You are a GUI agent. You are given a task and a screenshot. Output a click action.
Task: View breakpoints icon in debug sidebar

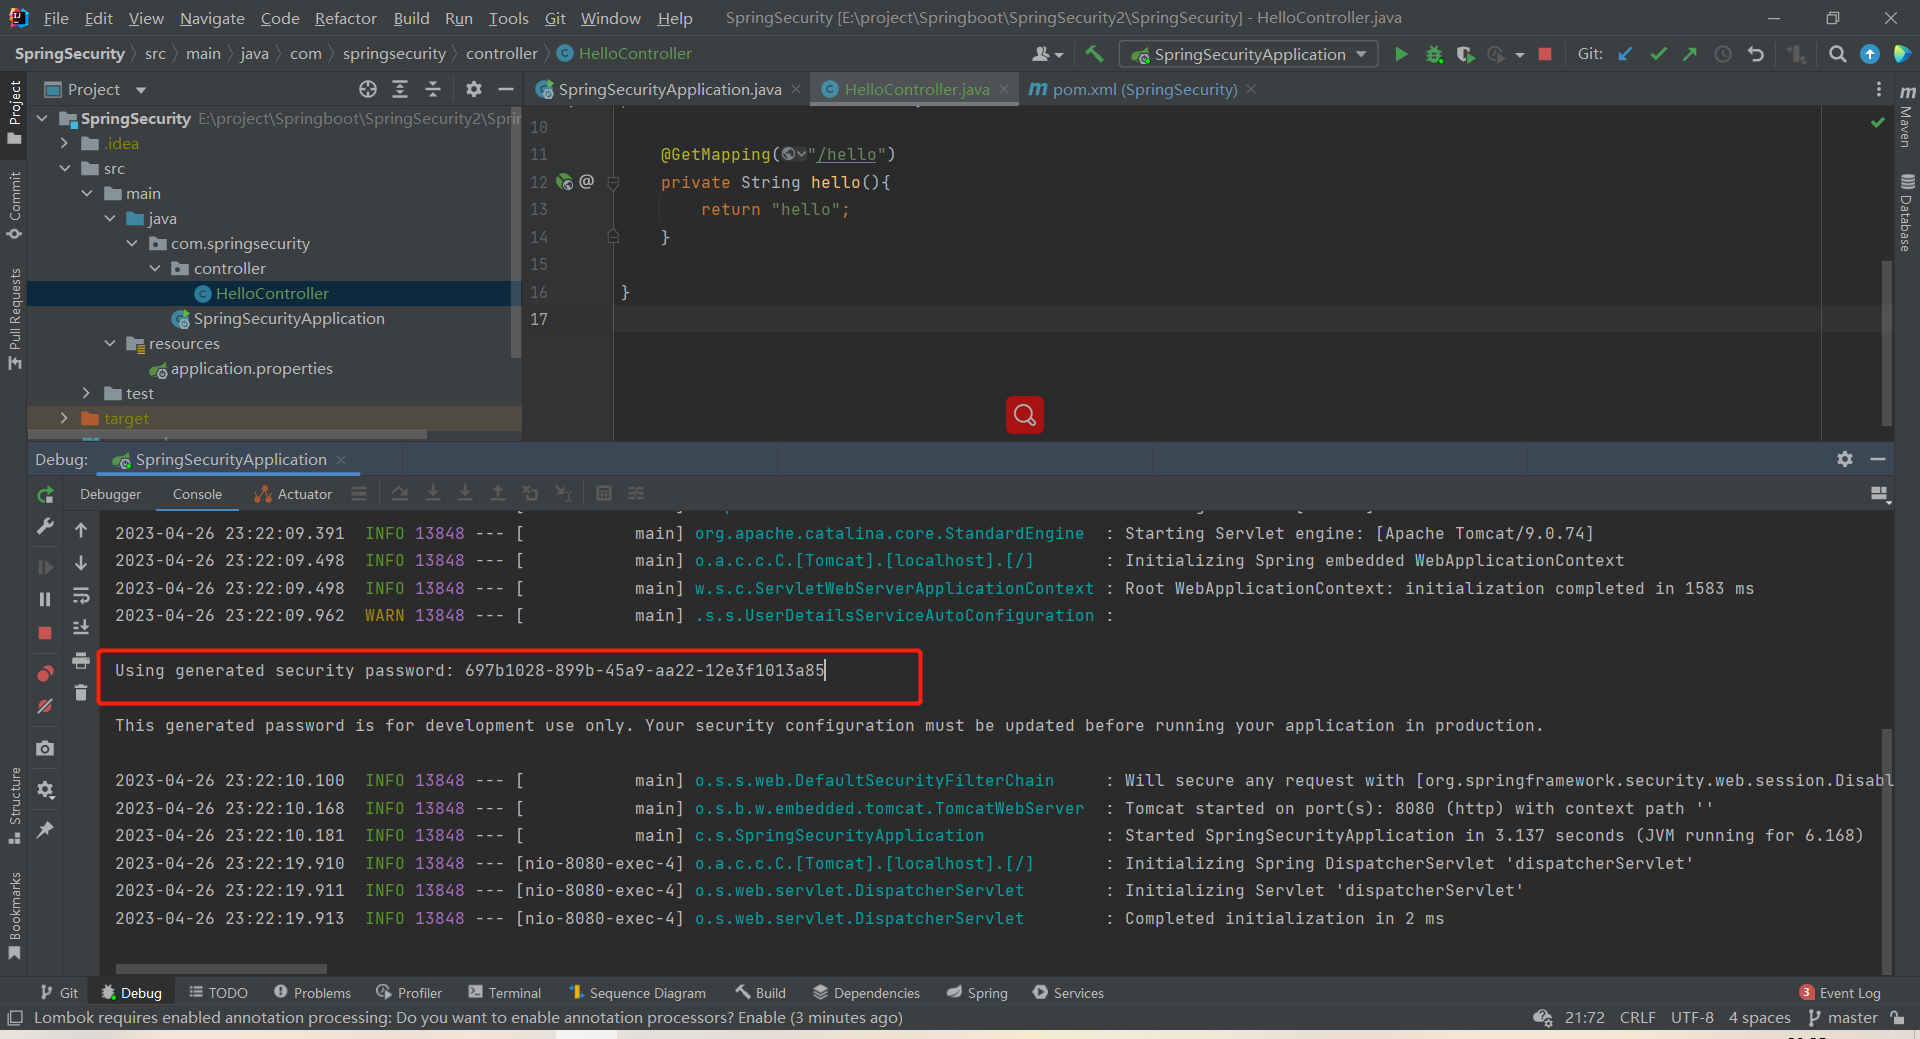click(x=45, y=672)
